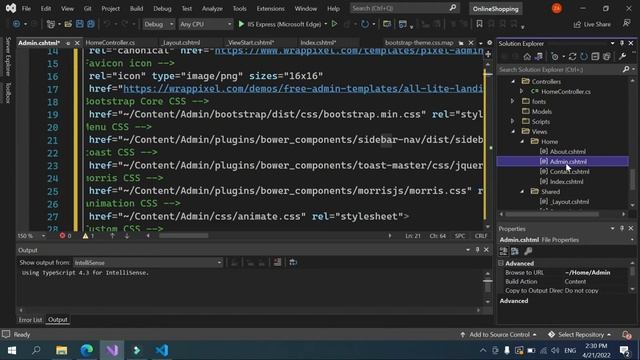640x360 pixels.
Task: Toggle pin on Admin.cshtml tab
Action: click(68, 43)
